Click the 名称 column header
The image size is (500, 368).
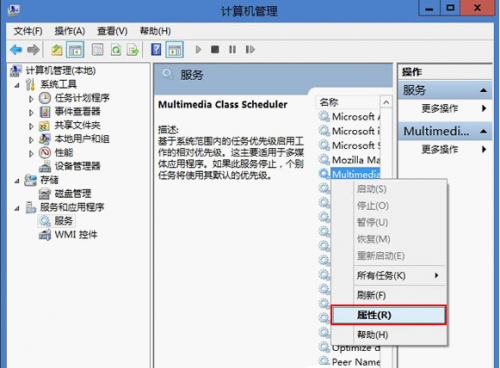348,102
